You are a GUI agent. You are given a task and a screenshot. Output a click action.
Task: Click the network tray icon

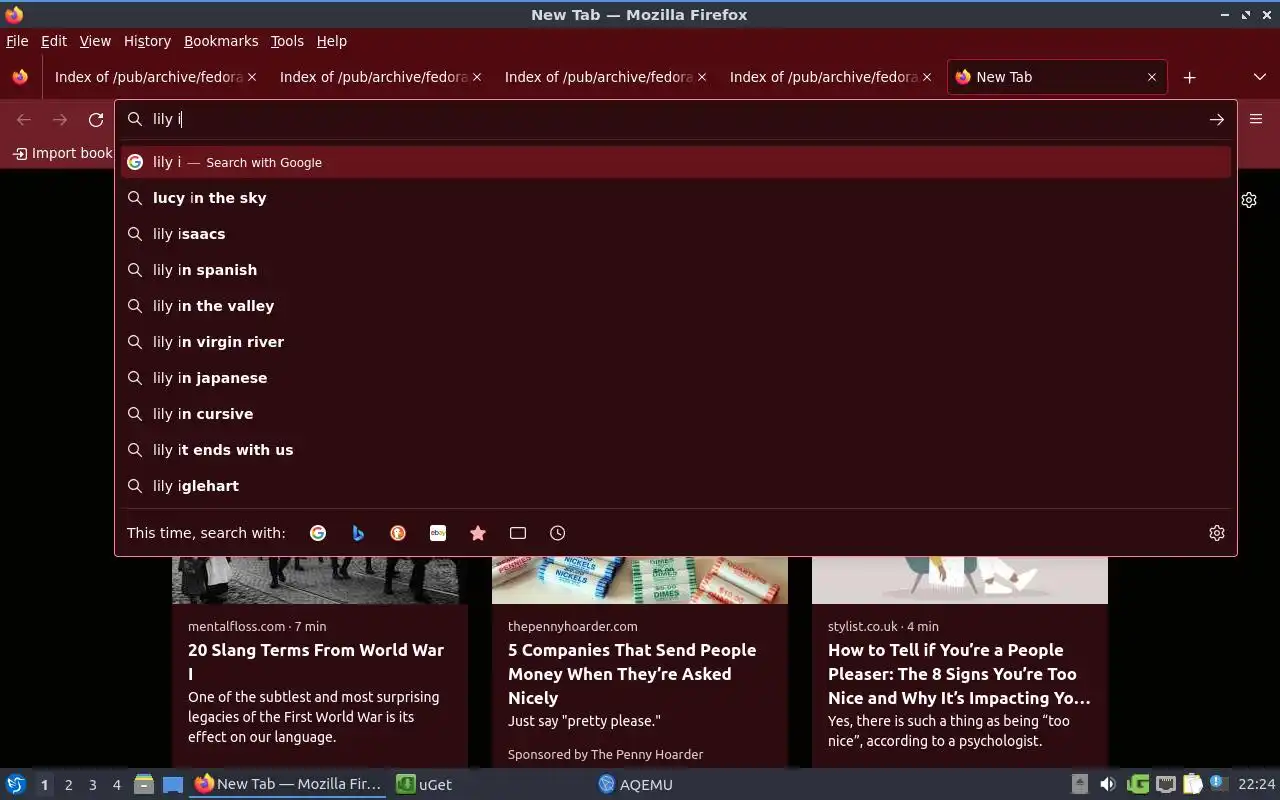(x=1165, y=784)
